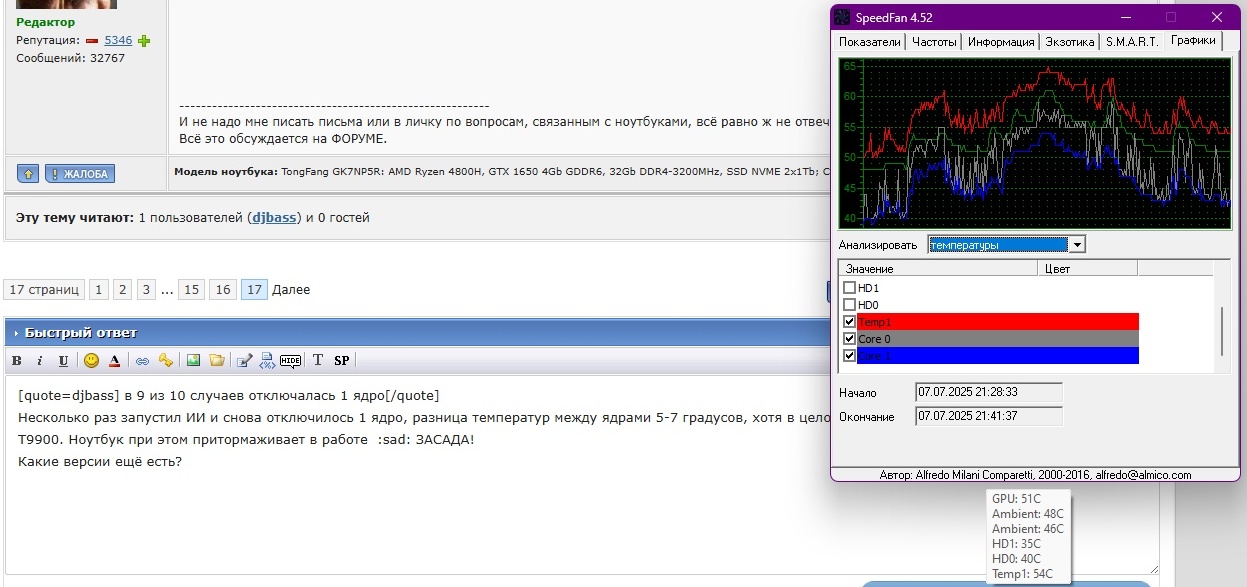Apply italic formatting in quick reply editor
The image size is (1247, 587).
(x=40, y=360)
